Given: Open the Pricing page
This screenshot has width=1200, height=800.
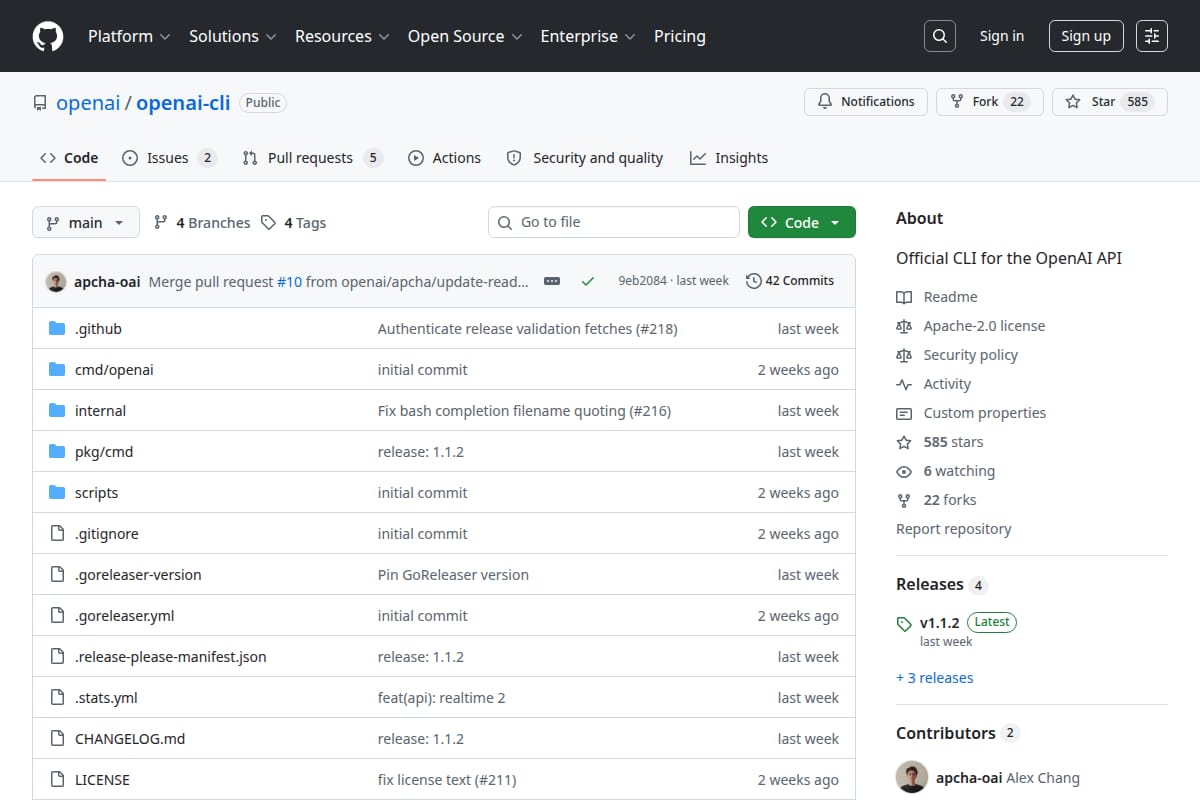Looking at the screenshot, I should click(680, 36).
